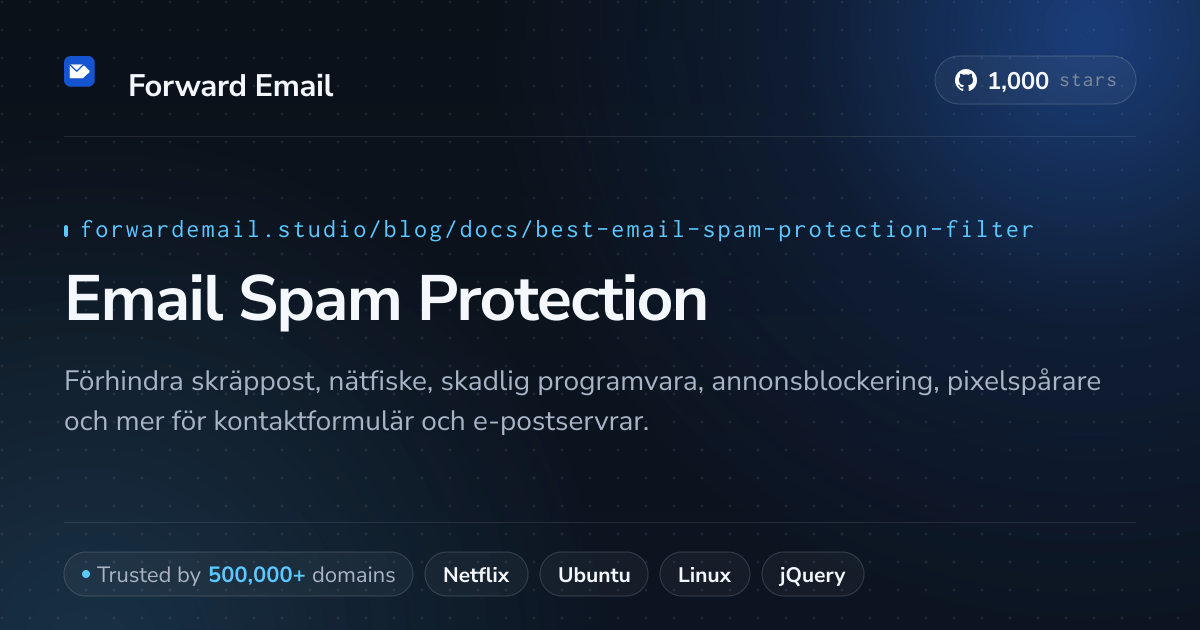Click the word Protection in the title

[562, 298]
